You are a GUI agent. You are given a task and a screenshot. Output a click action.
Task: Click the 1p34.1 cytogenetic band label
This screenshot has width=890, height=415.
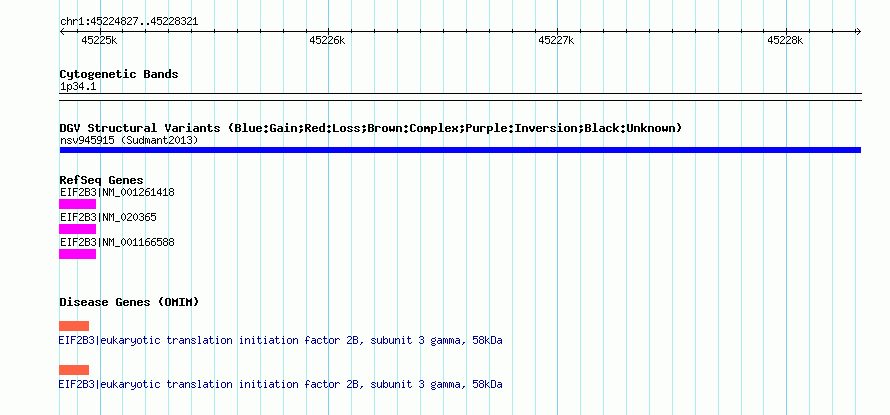coord(78,87)
